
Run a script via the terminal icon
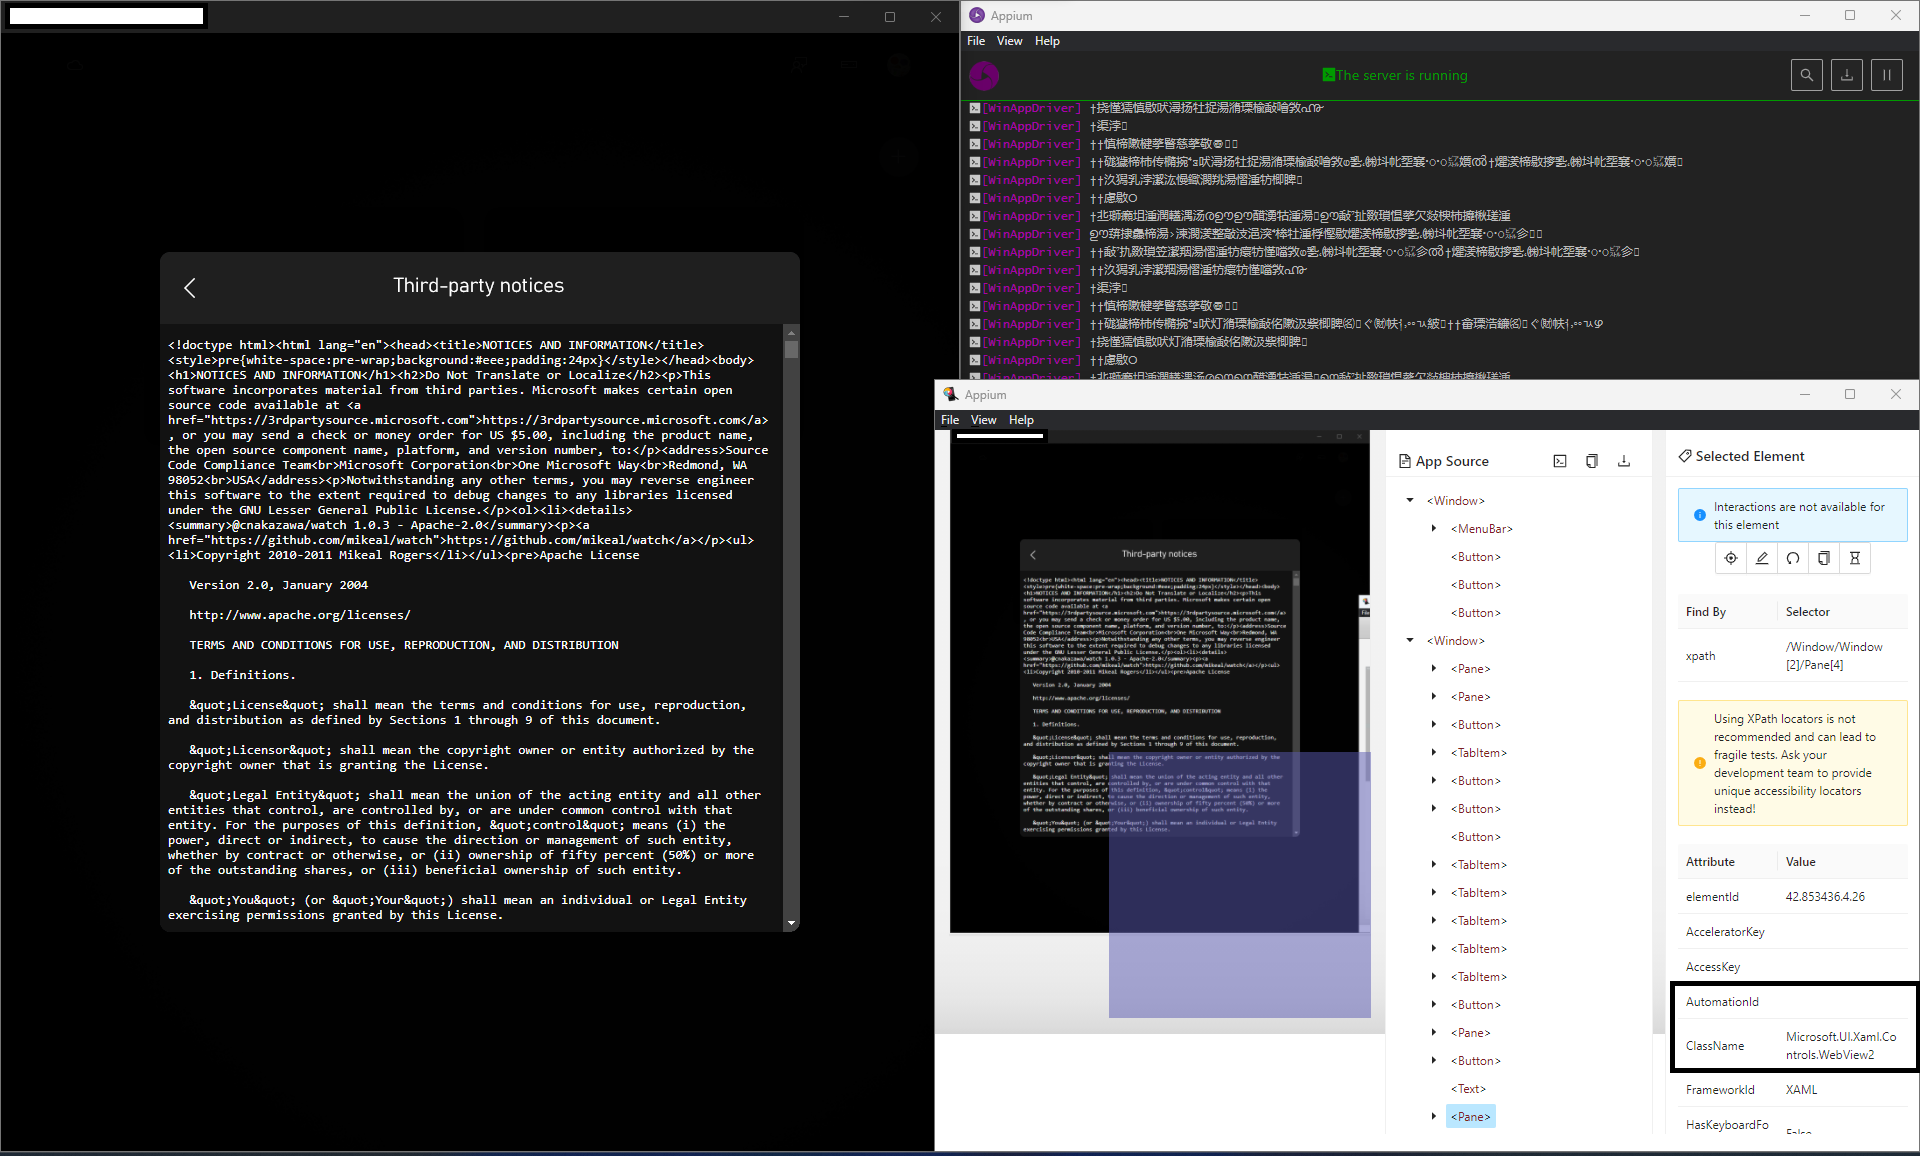1560,461
